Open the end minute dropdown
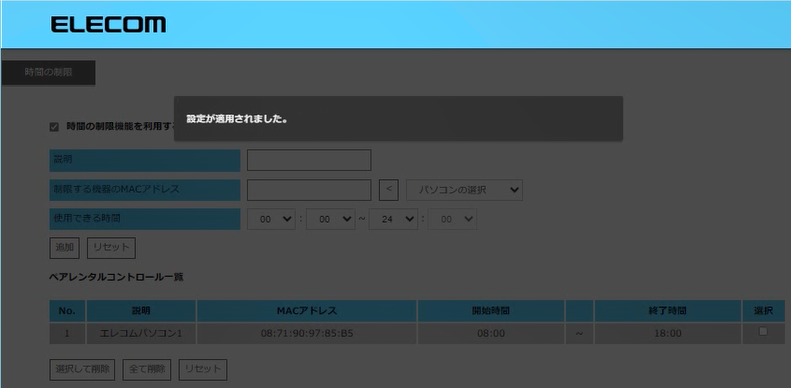This screenshot has height=388, width=791. click(452, 219)
